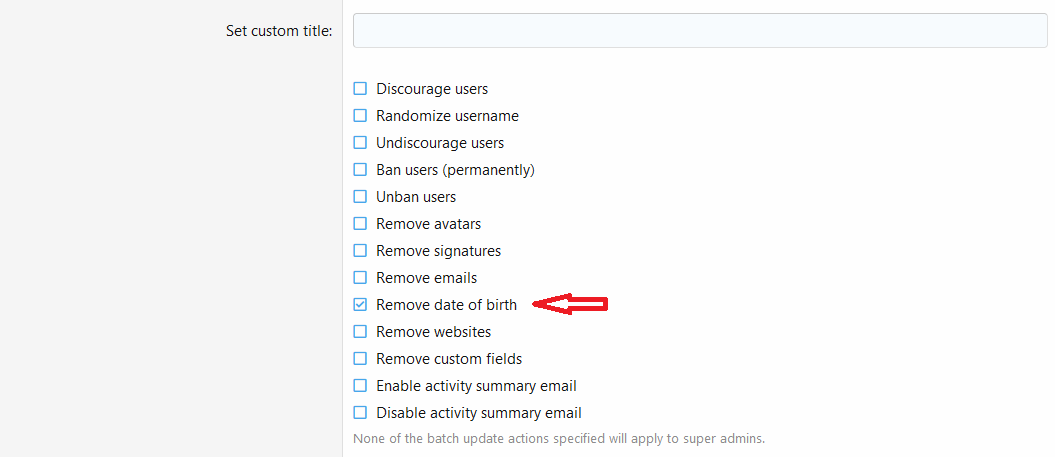Check the Remove signatures box
The image size is (1055, 457).
pyautogui.click(x=361, y=251)
